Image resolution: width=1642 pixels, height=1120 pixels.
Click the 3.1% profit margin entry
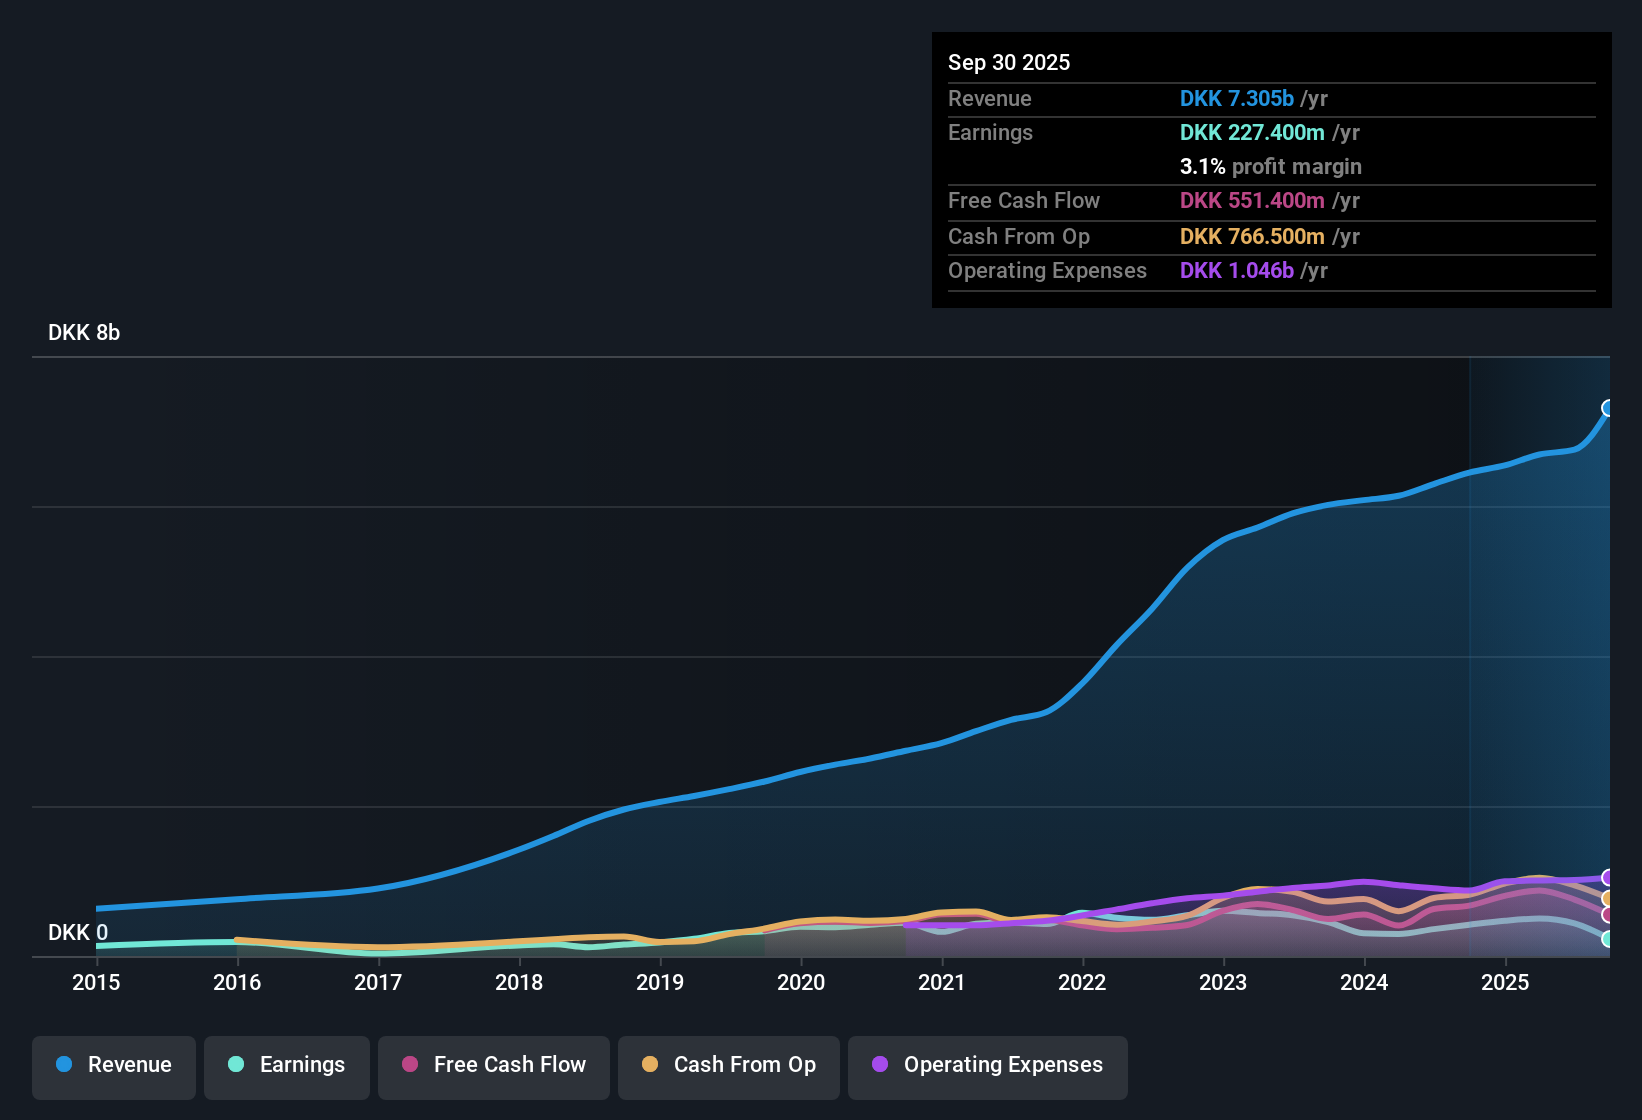click(1270, 167)
